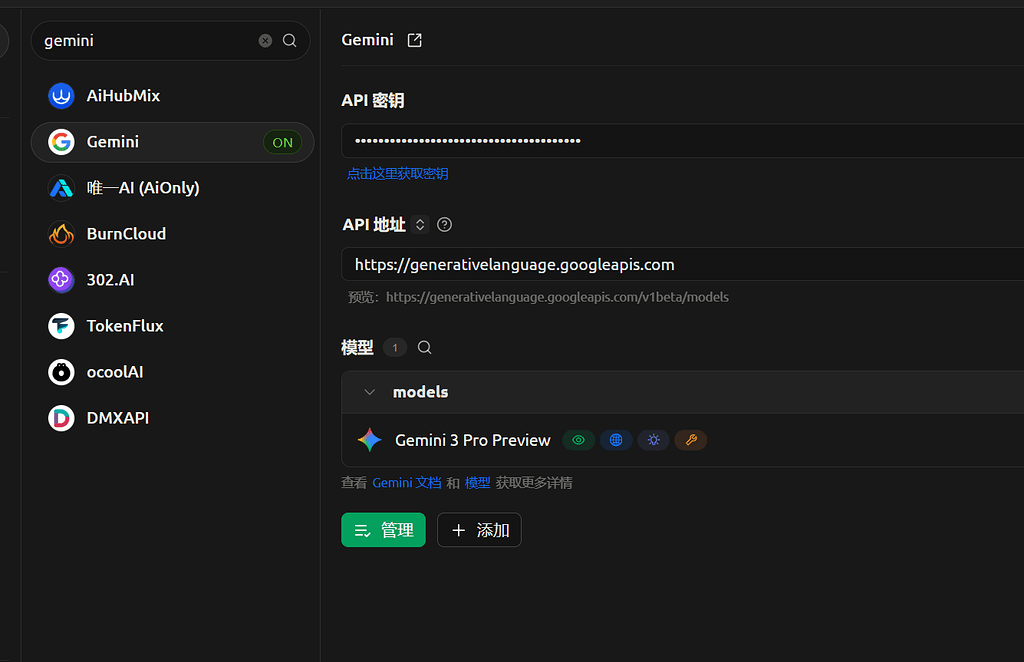
Task: Click the API 密钥 password field
Action: pos(682,140)
